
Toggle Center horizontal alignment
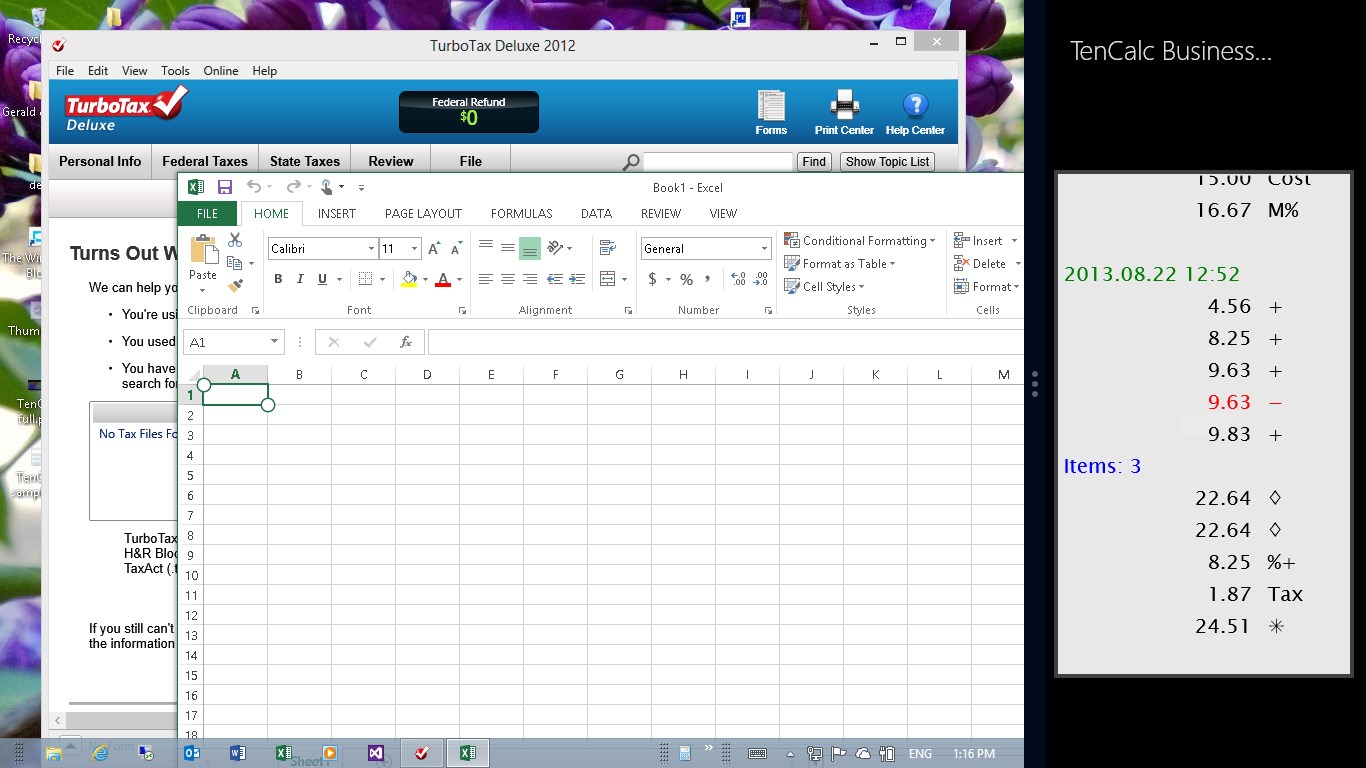click(508, 279)
